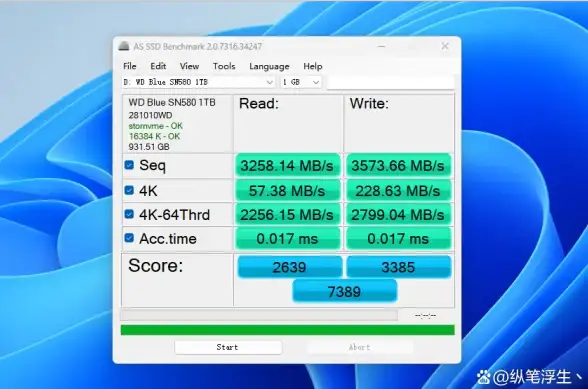
Task: Minimize the AS SSD Benchmark window
Action: (381, 46)
